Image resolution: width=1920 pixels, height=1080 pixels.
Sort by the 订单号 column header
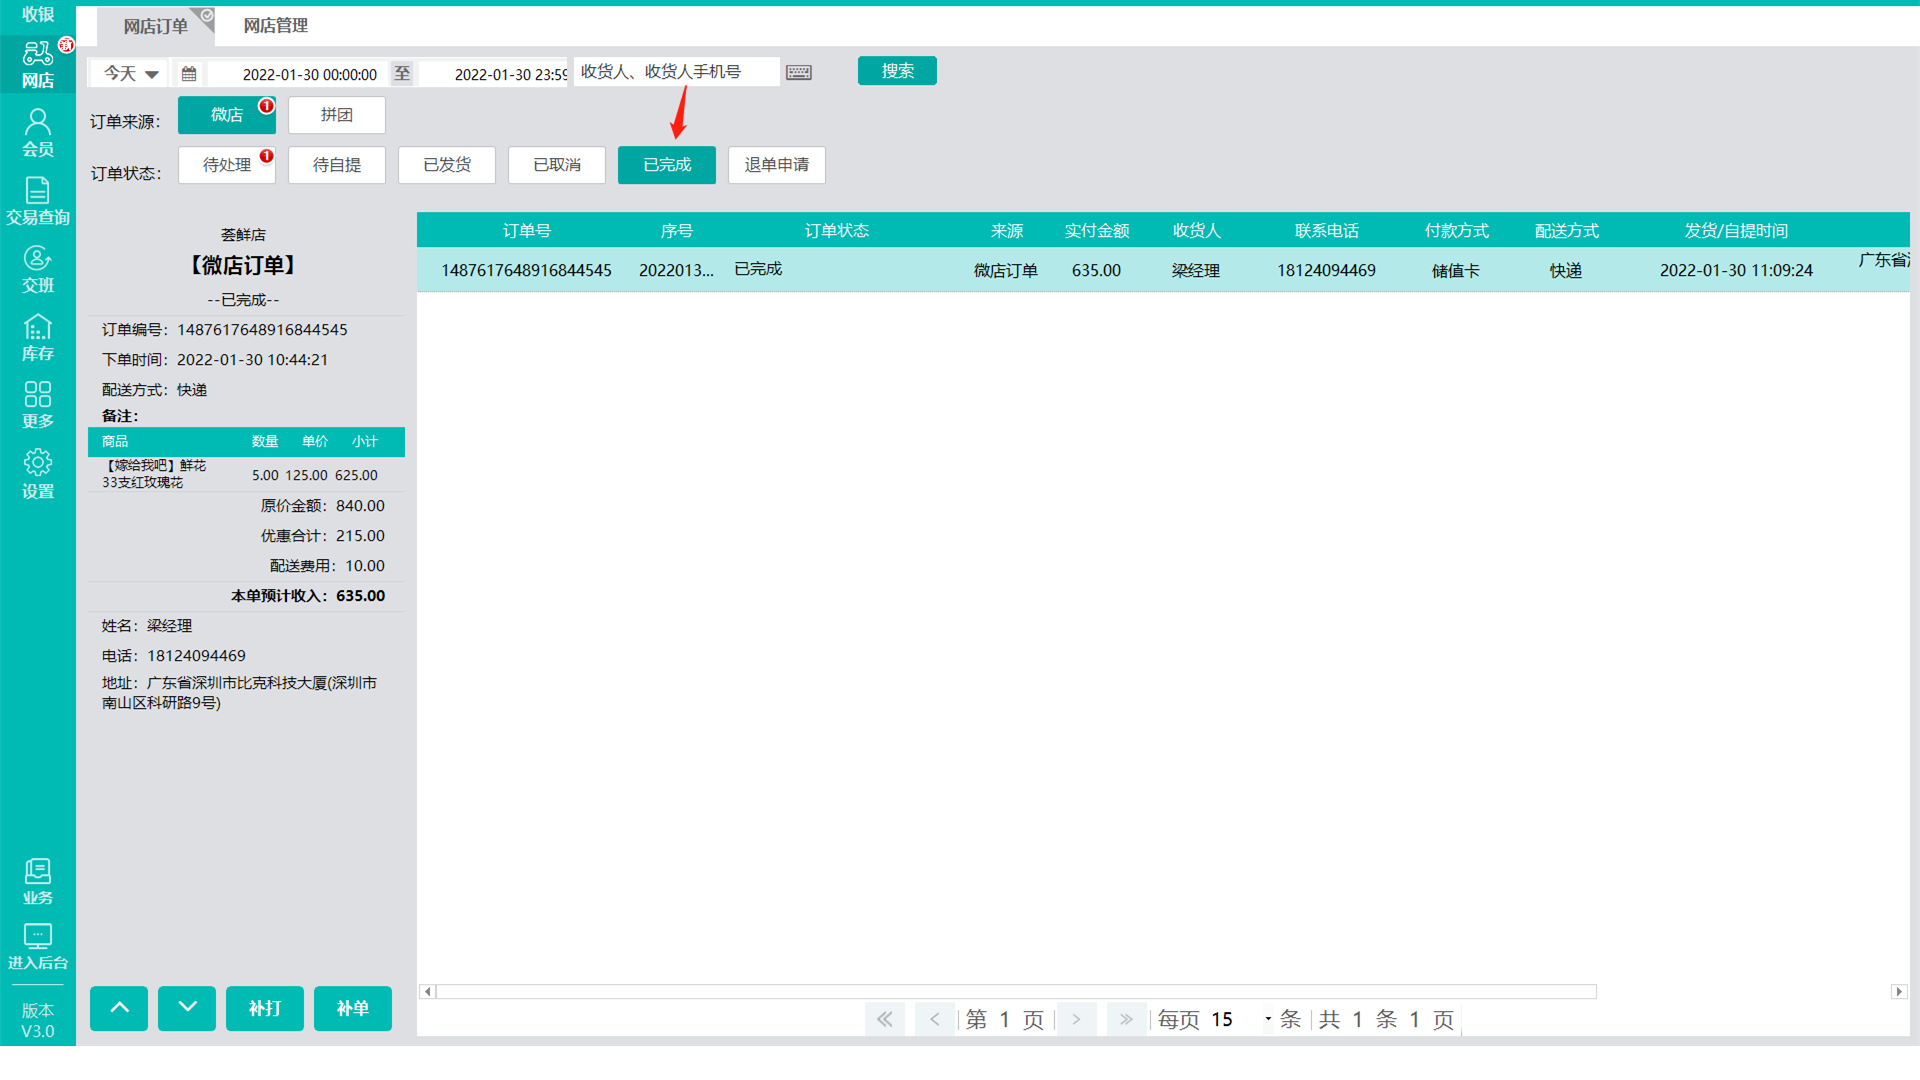point(527,231)
